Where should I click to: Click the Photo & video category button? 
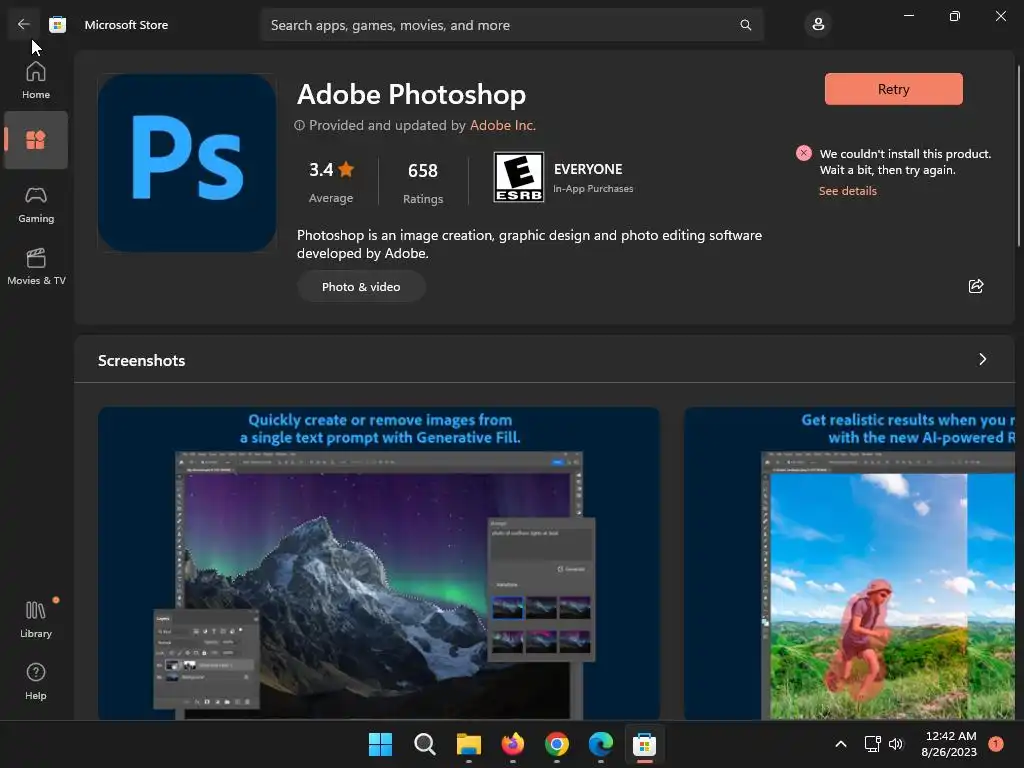pos(361,287)
